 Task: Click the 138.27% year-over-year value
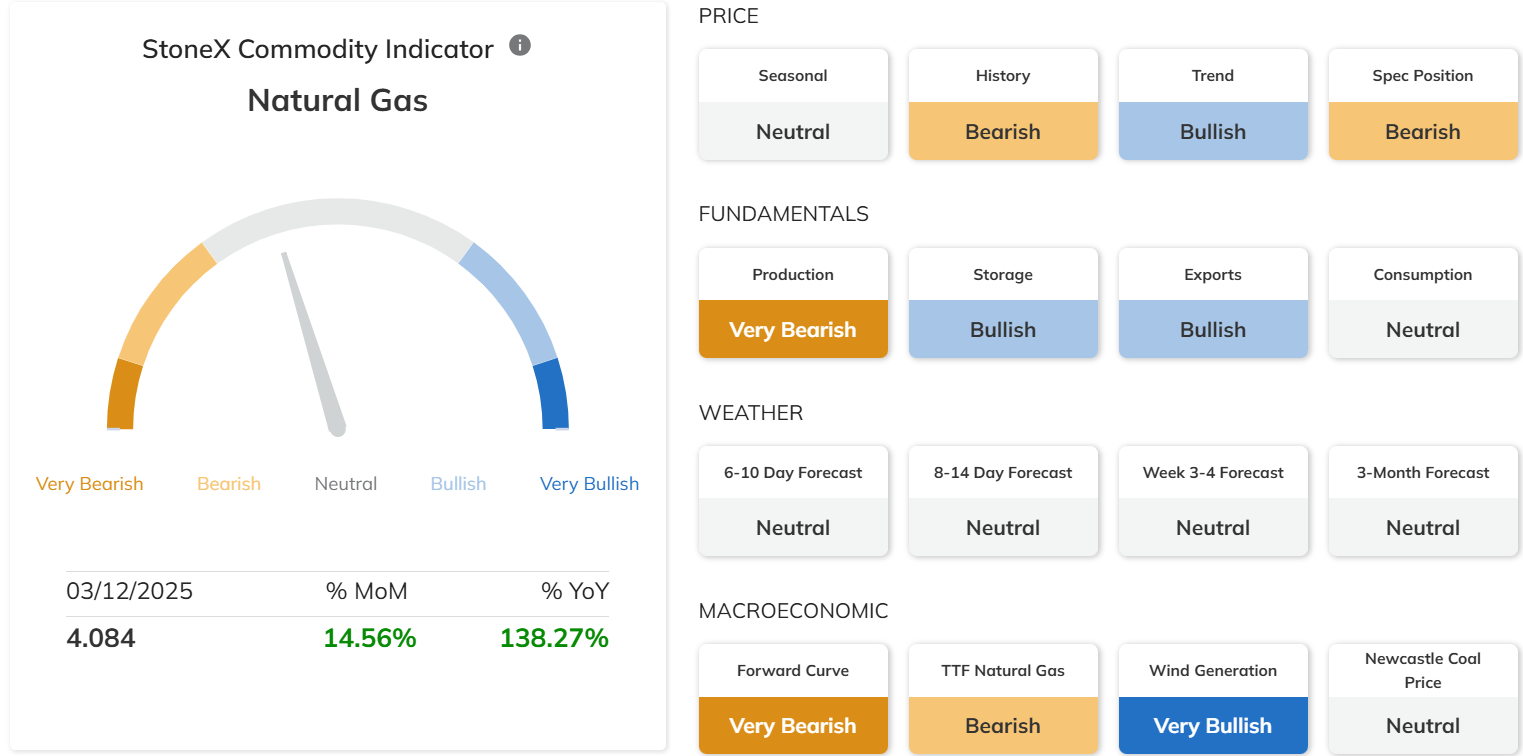pos(555,638)
